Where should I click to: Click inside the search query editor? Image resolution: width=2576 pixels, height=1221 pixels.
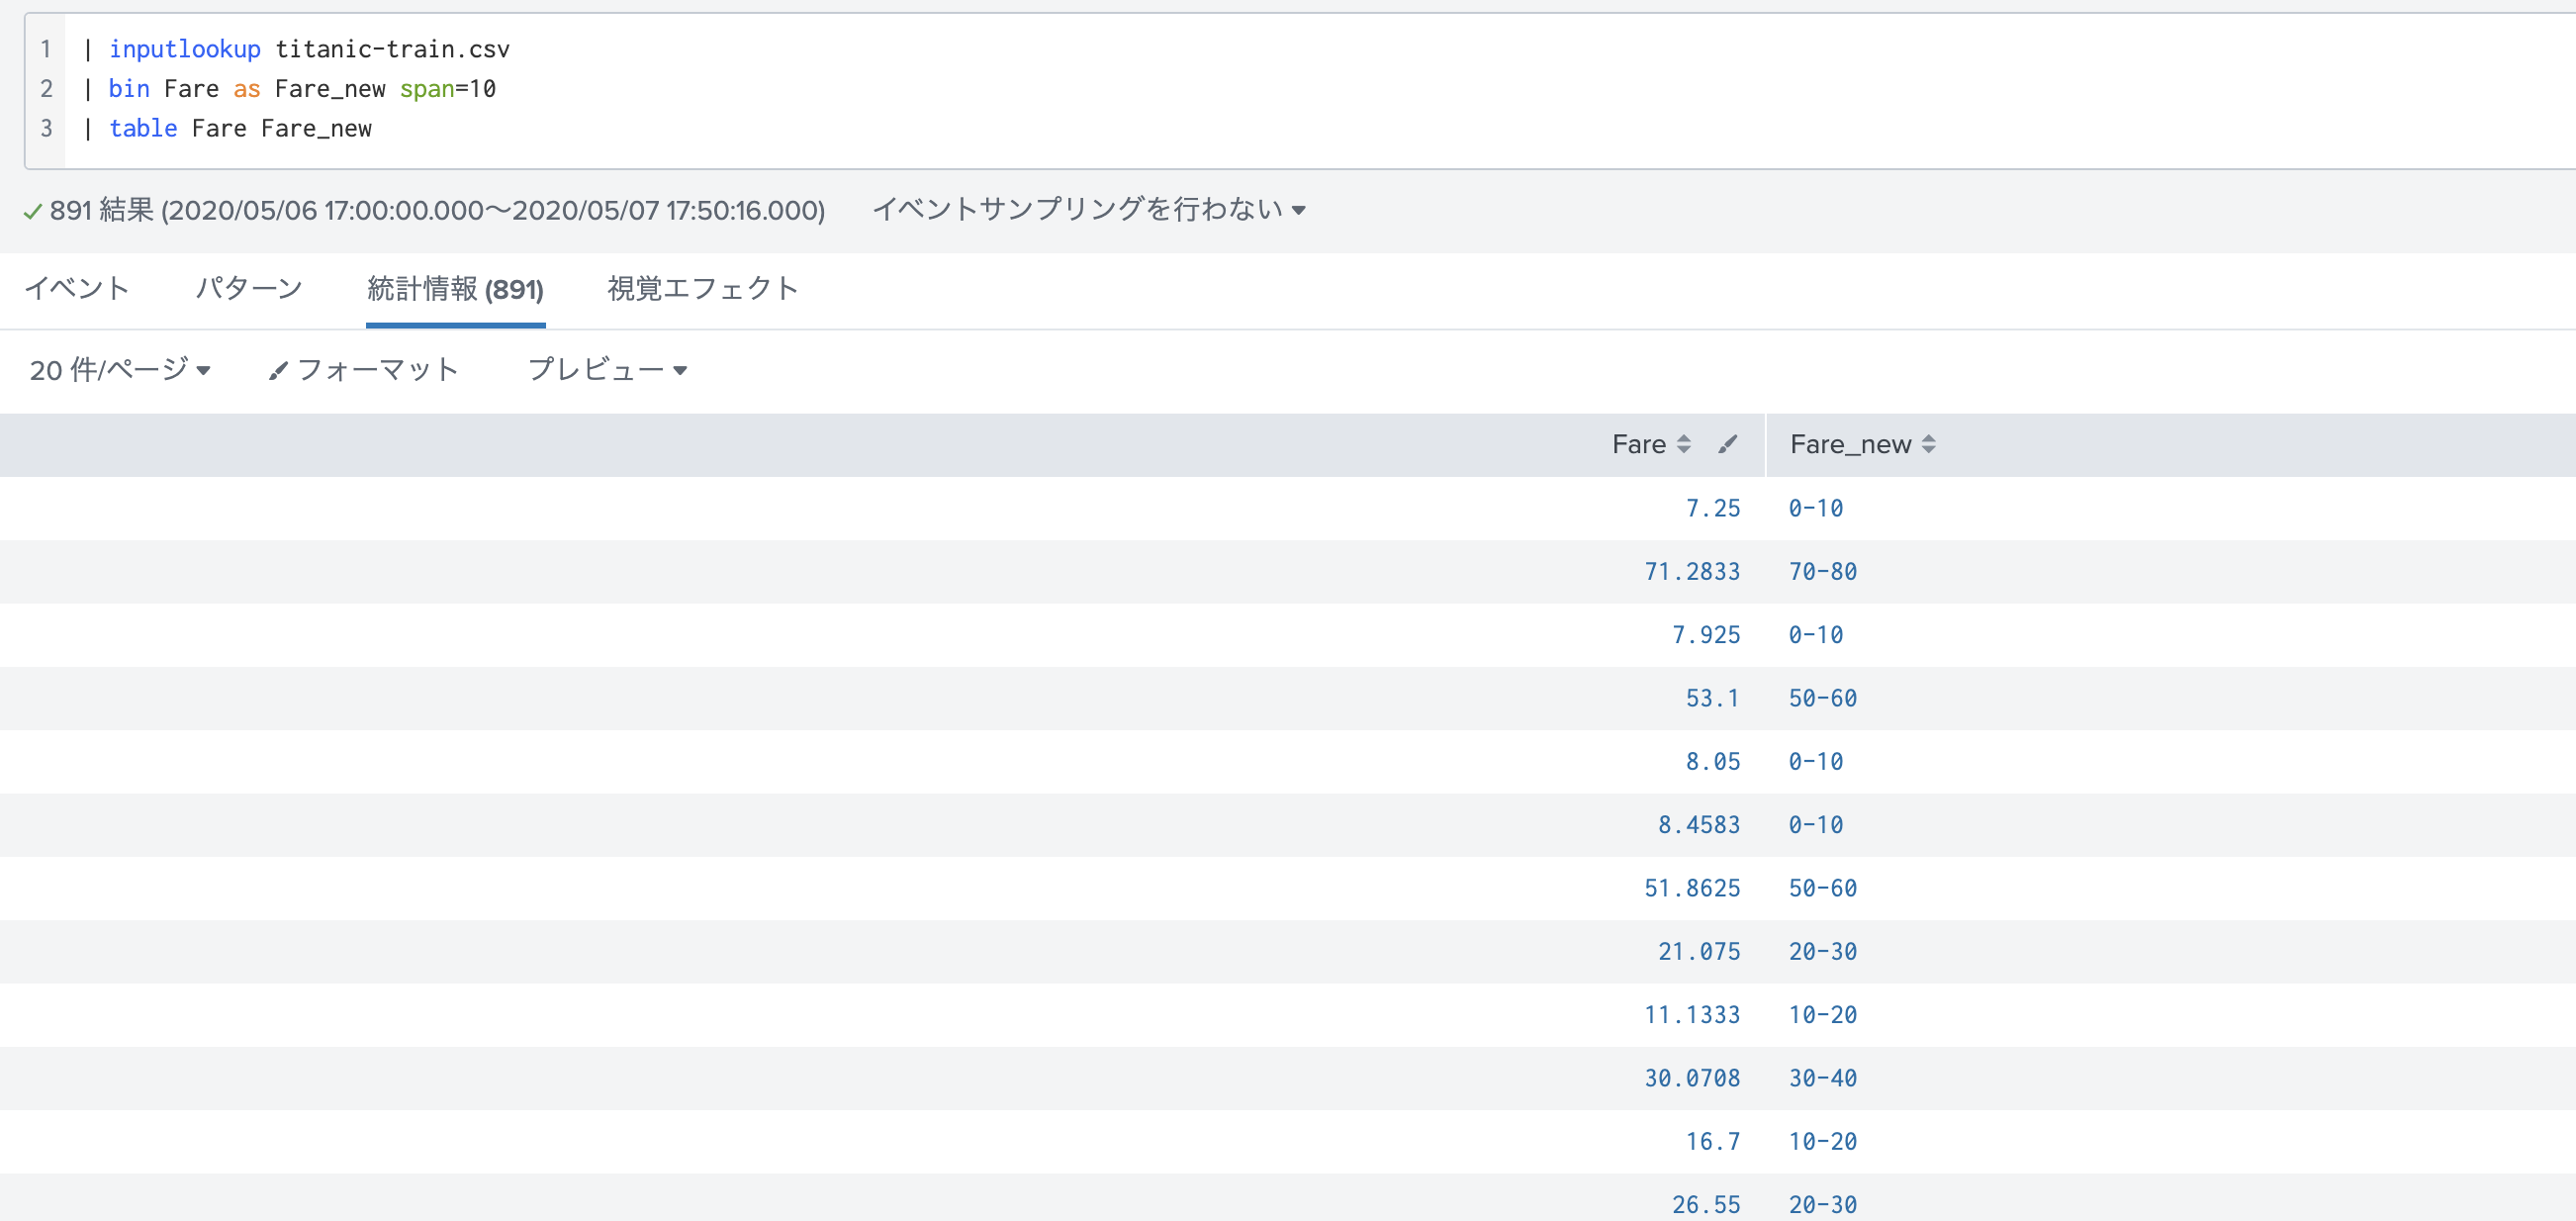click(1200, 90)
